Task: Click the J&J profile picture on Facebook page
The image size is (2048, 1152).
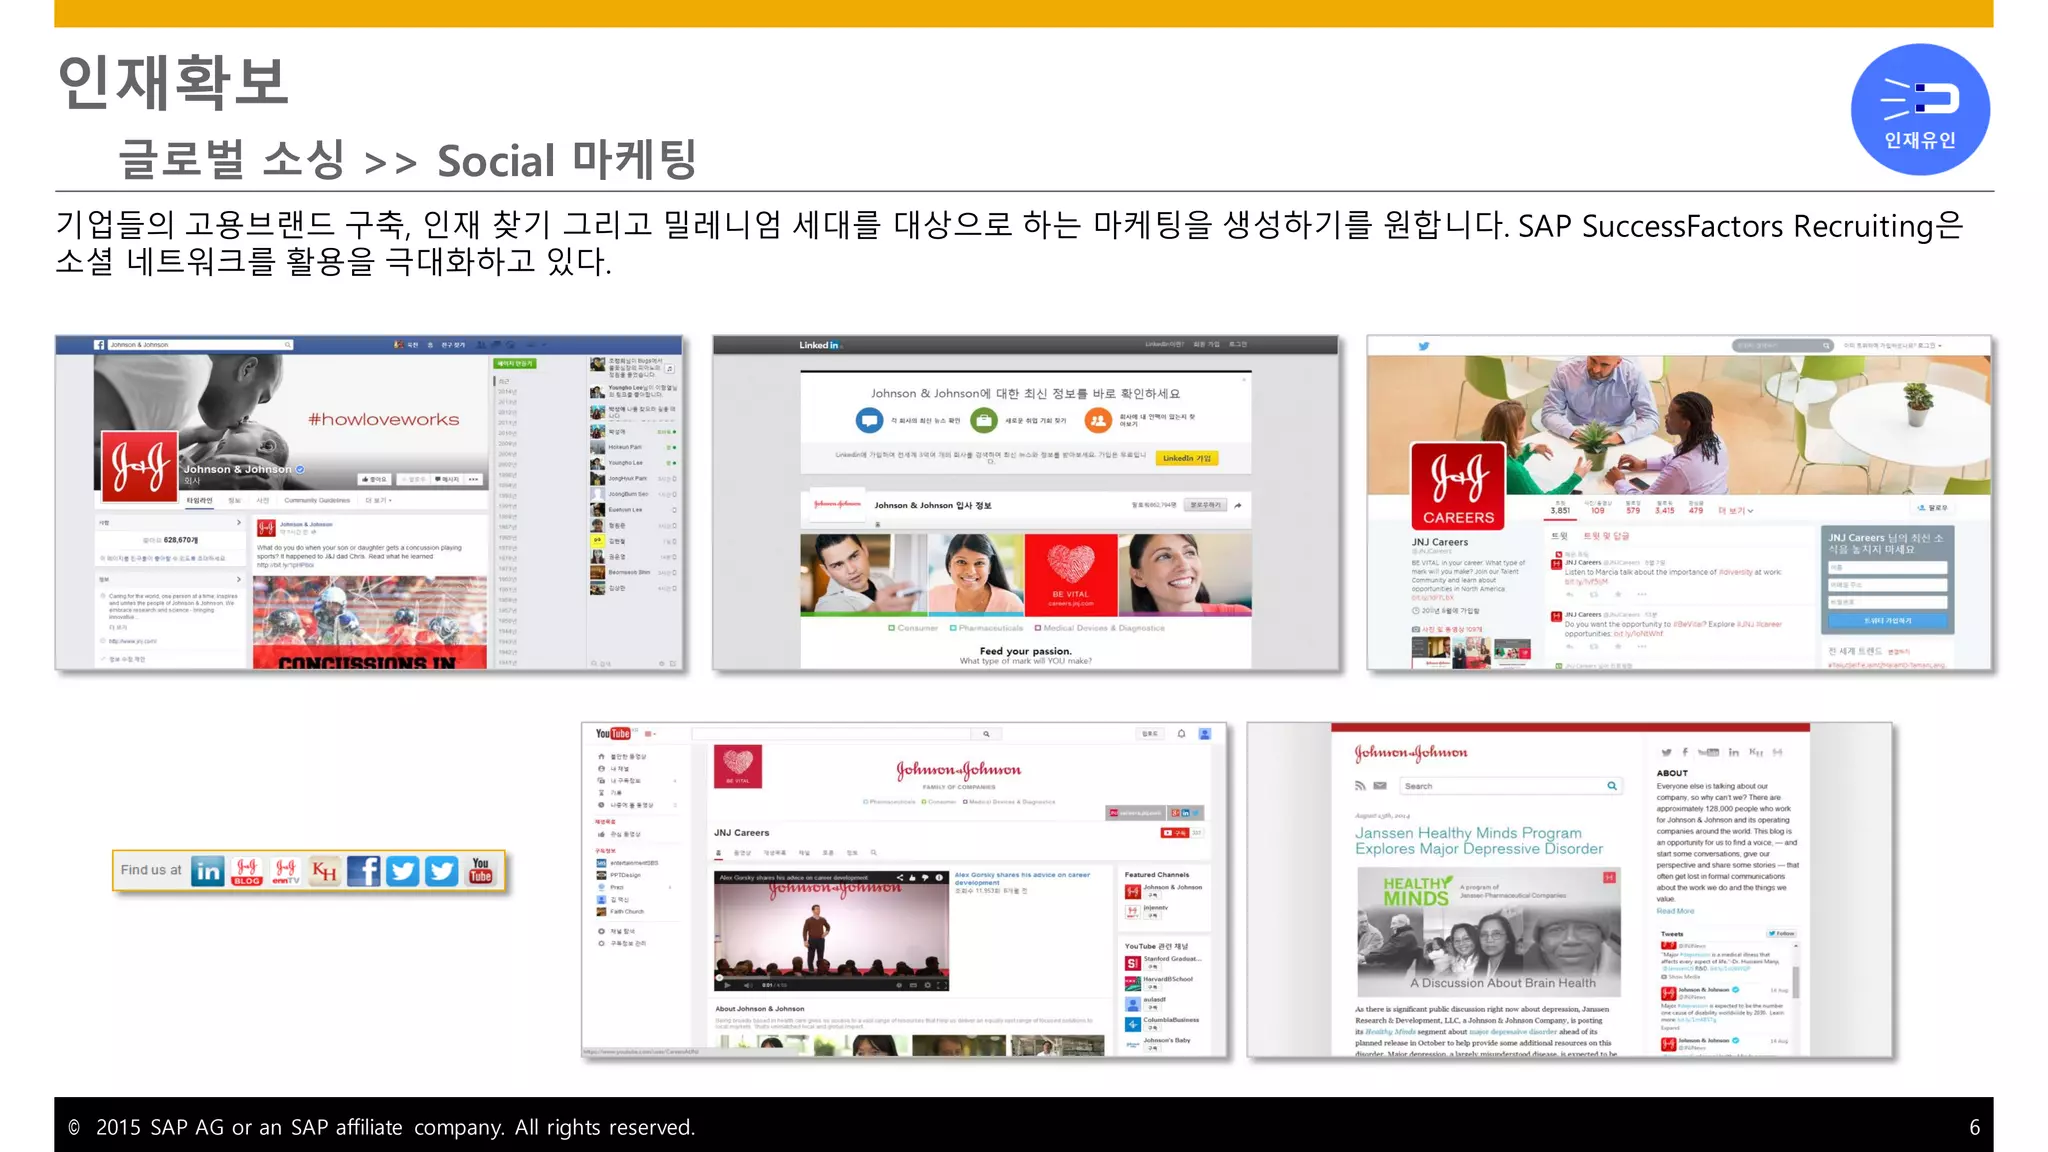Action: pyautogui.click(x=139, y=467)
